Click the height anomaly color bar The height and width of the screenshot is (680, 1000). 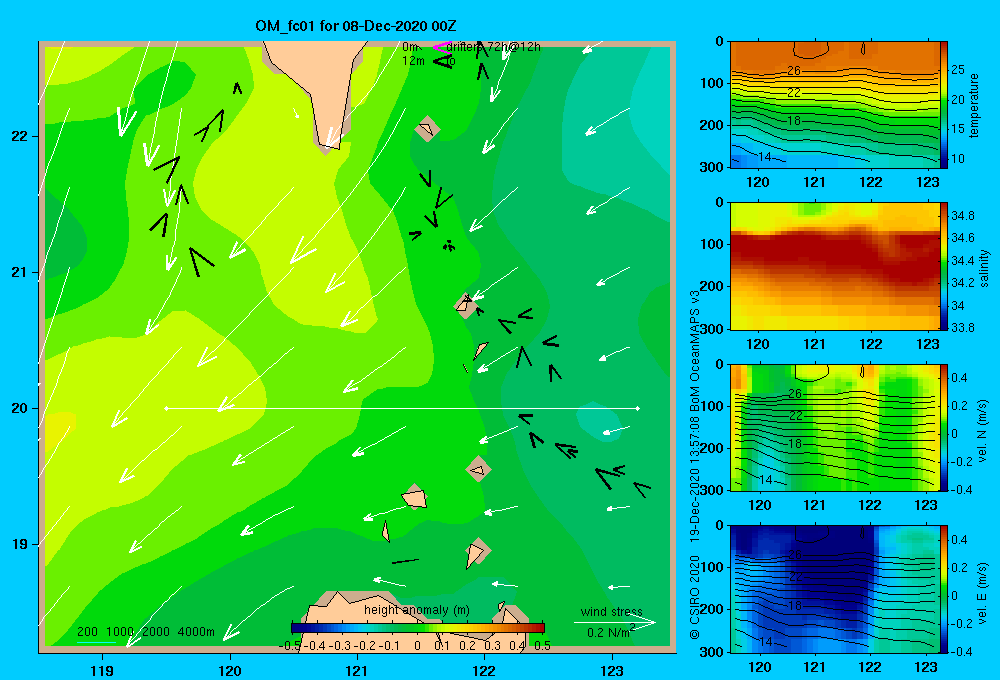click(418, 628)
